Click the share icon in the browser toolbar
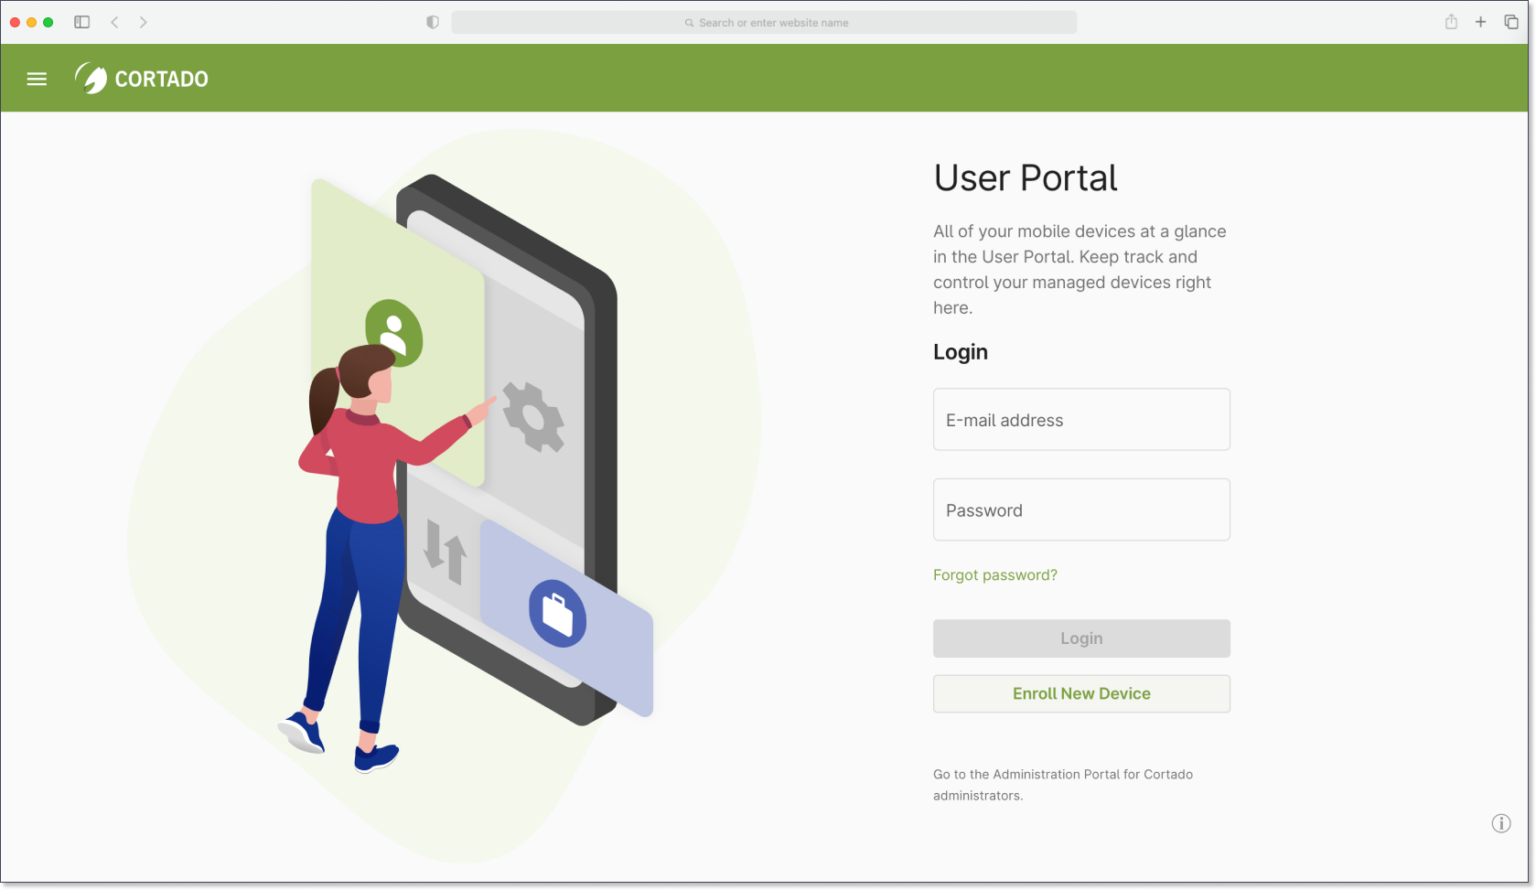Viewport: 1536px width, 890px height. 1450,21
